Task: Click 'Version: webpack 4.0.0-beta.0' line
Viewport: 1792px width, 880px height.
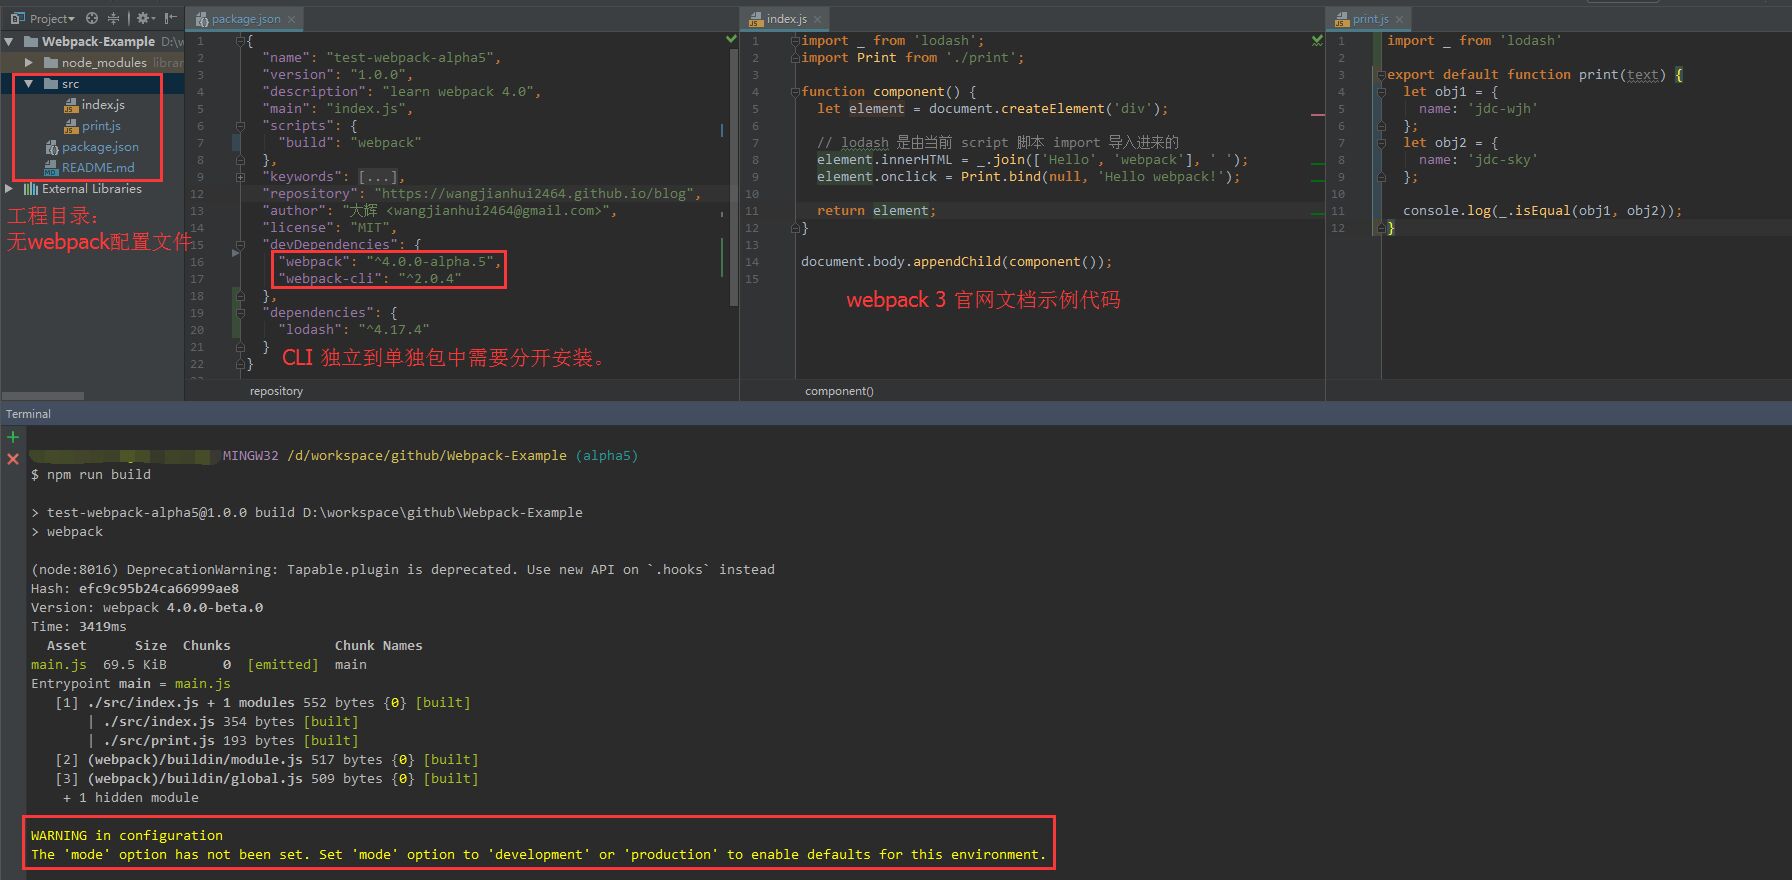Action: click(x=147, y=608)
